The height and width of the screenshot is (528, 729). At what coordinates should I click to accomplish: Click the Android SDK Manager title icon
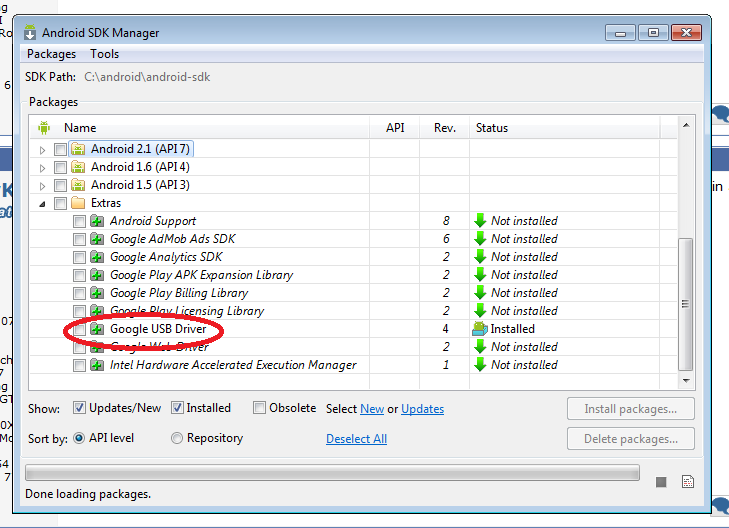coord(30,32)
